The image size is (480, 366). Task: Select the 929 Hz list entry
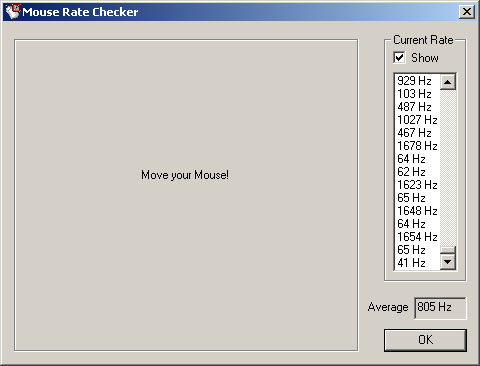click(418, 81)
